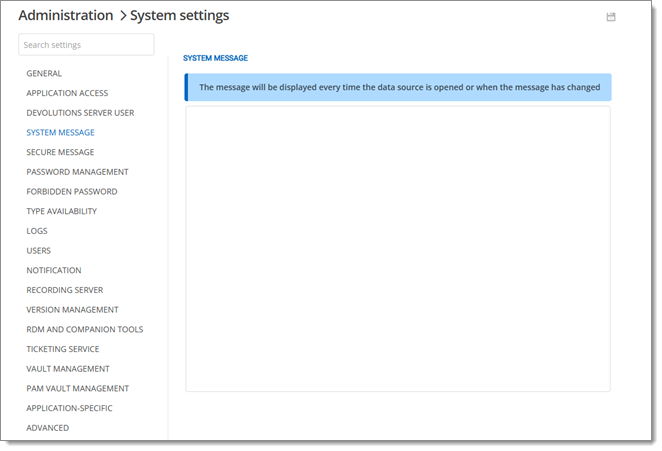The height and width of the screenshot is (451, 662).
Task: Select Notification in the settings list
Action: (54, 270)
